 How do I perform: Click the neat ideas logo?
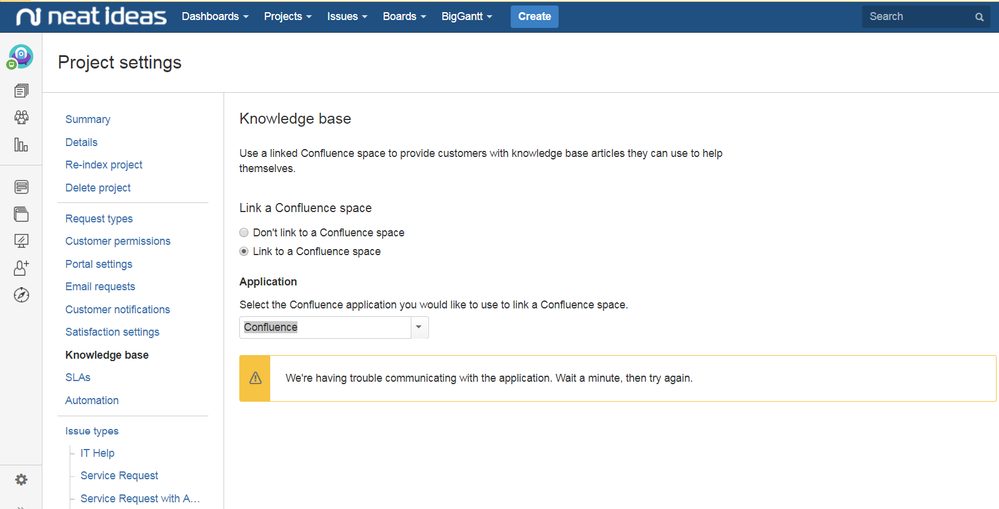92,17
